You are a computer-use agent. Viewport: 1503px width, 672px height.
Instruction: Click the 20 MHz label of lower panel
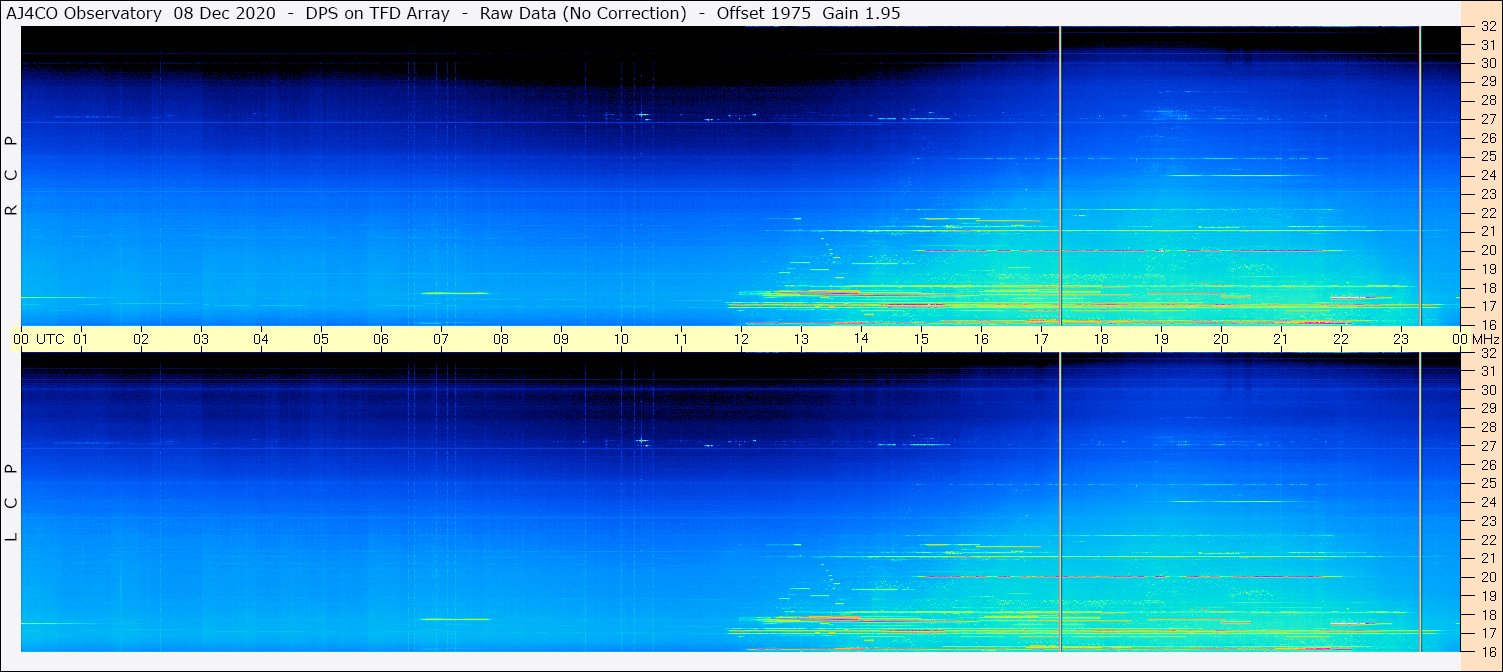(1487, 577)
